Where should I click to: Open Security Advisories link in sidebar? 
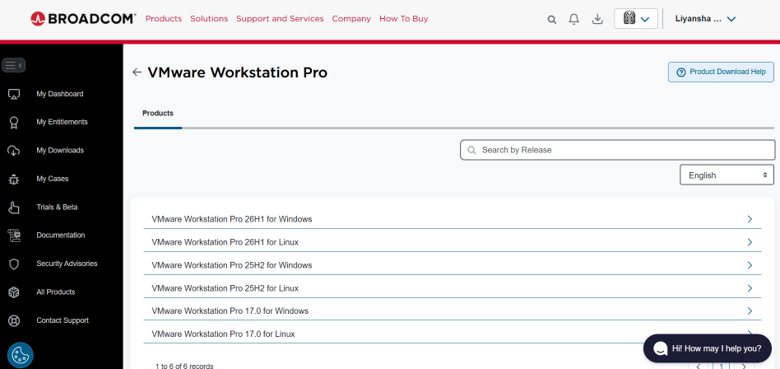click(67, 264)
